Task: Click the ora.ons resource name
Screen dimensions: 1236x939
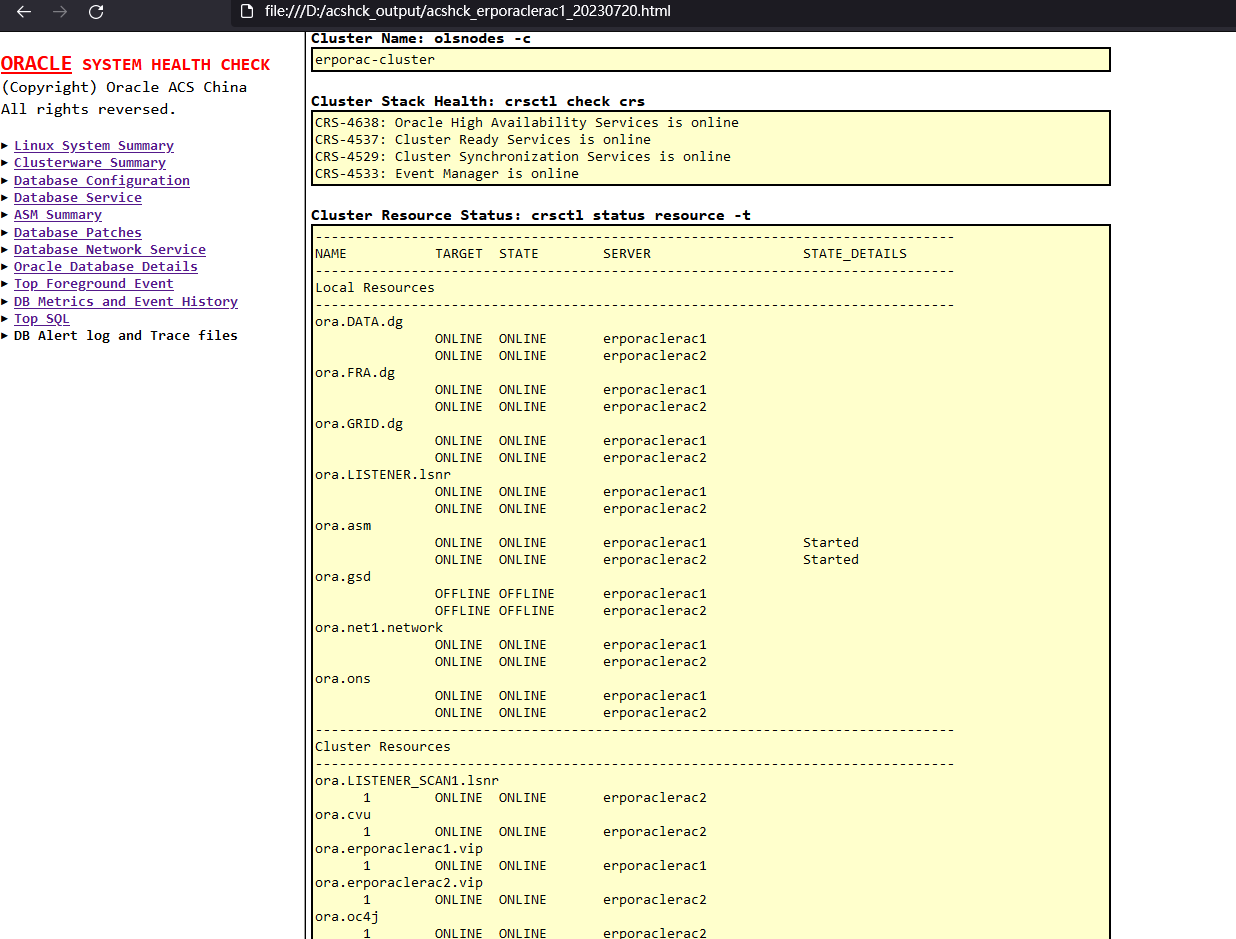Action: [x=343, y=679]
